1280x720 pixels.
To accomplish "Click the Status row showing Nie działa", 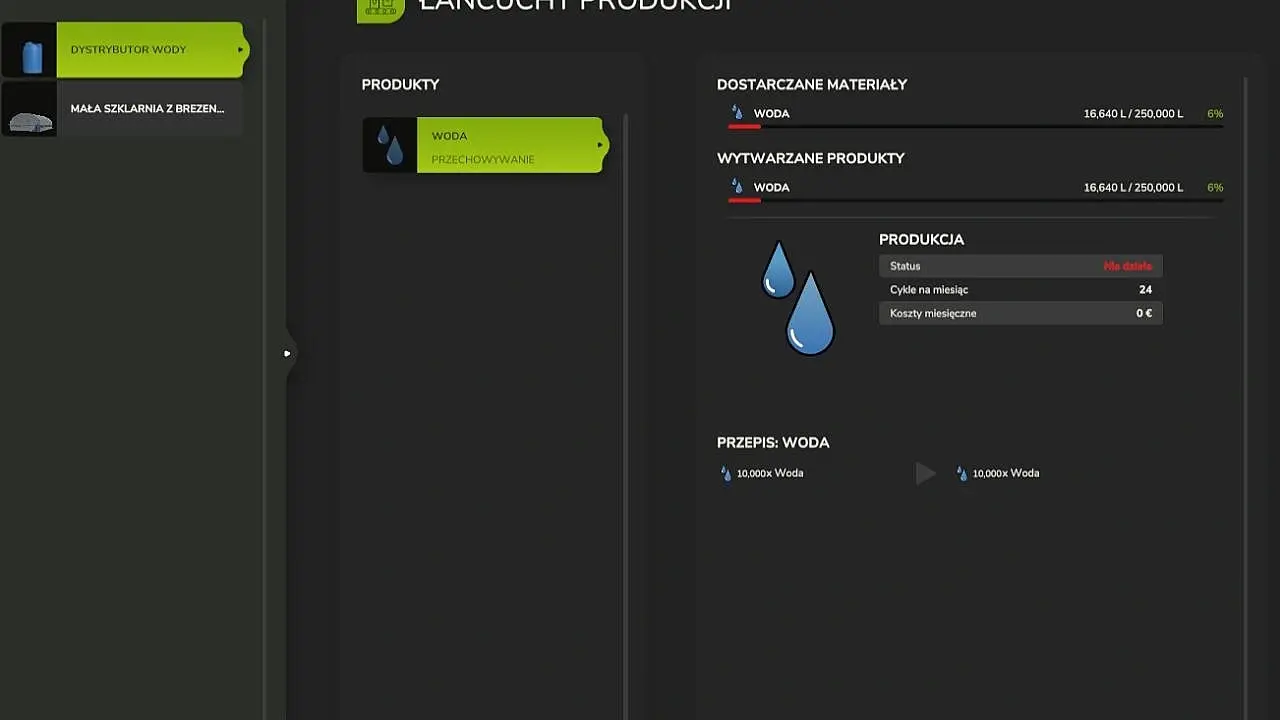I will (x=1020, y=266).
